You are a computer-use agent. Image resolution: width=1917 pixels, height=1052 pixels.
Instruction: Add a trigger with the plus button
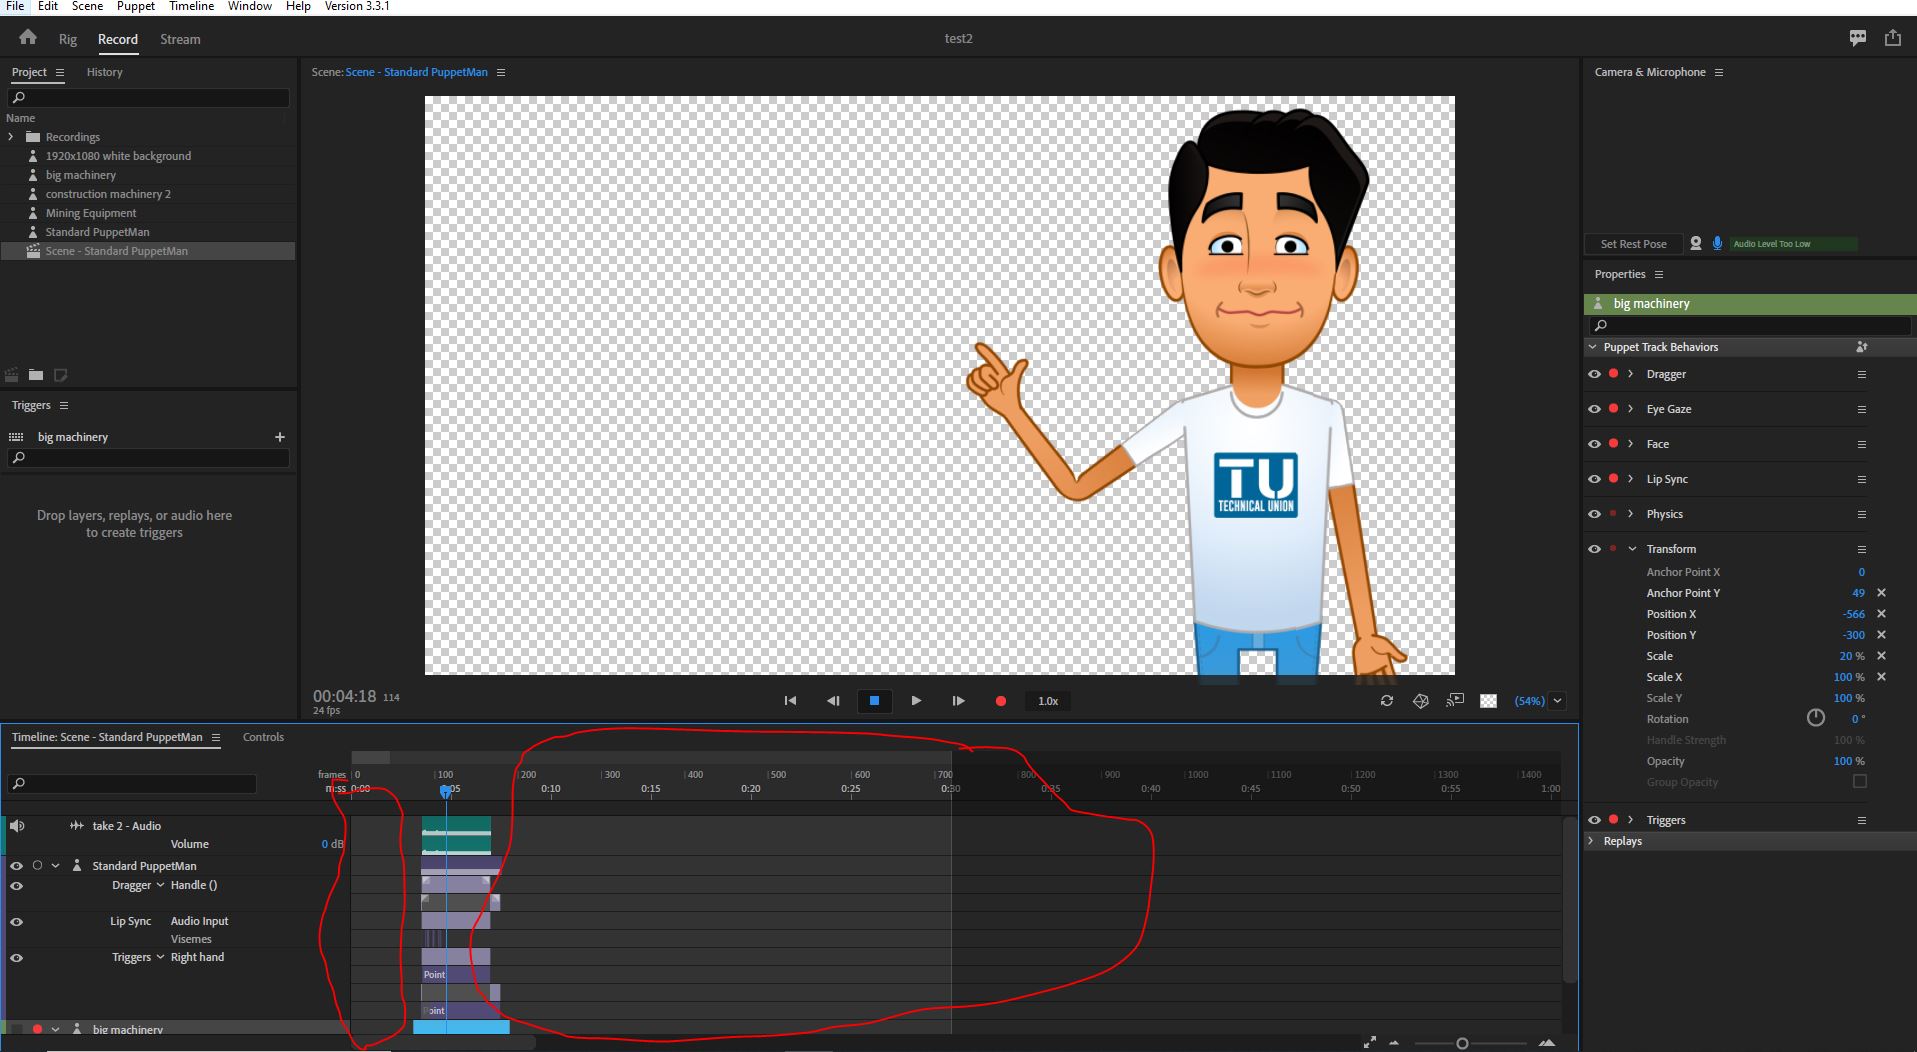(280, 437)
